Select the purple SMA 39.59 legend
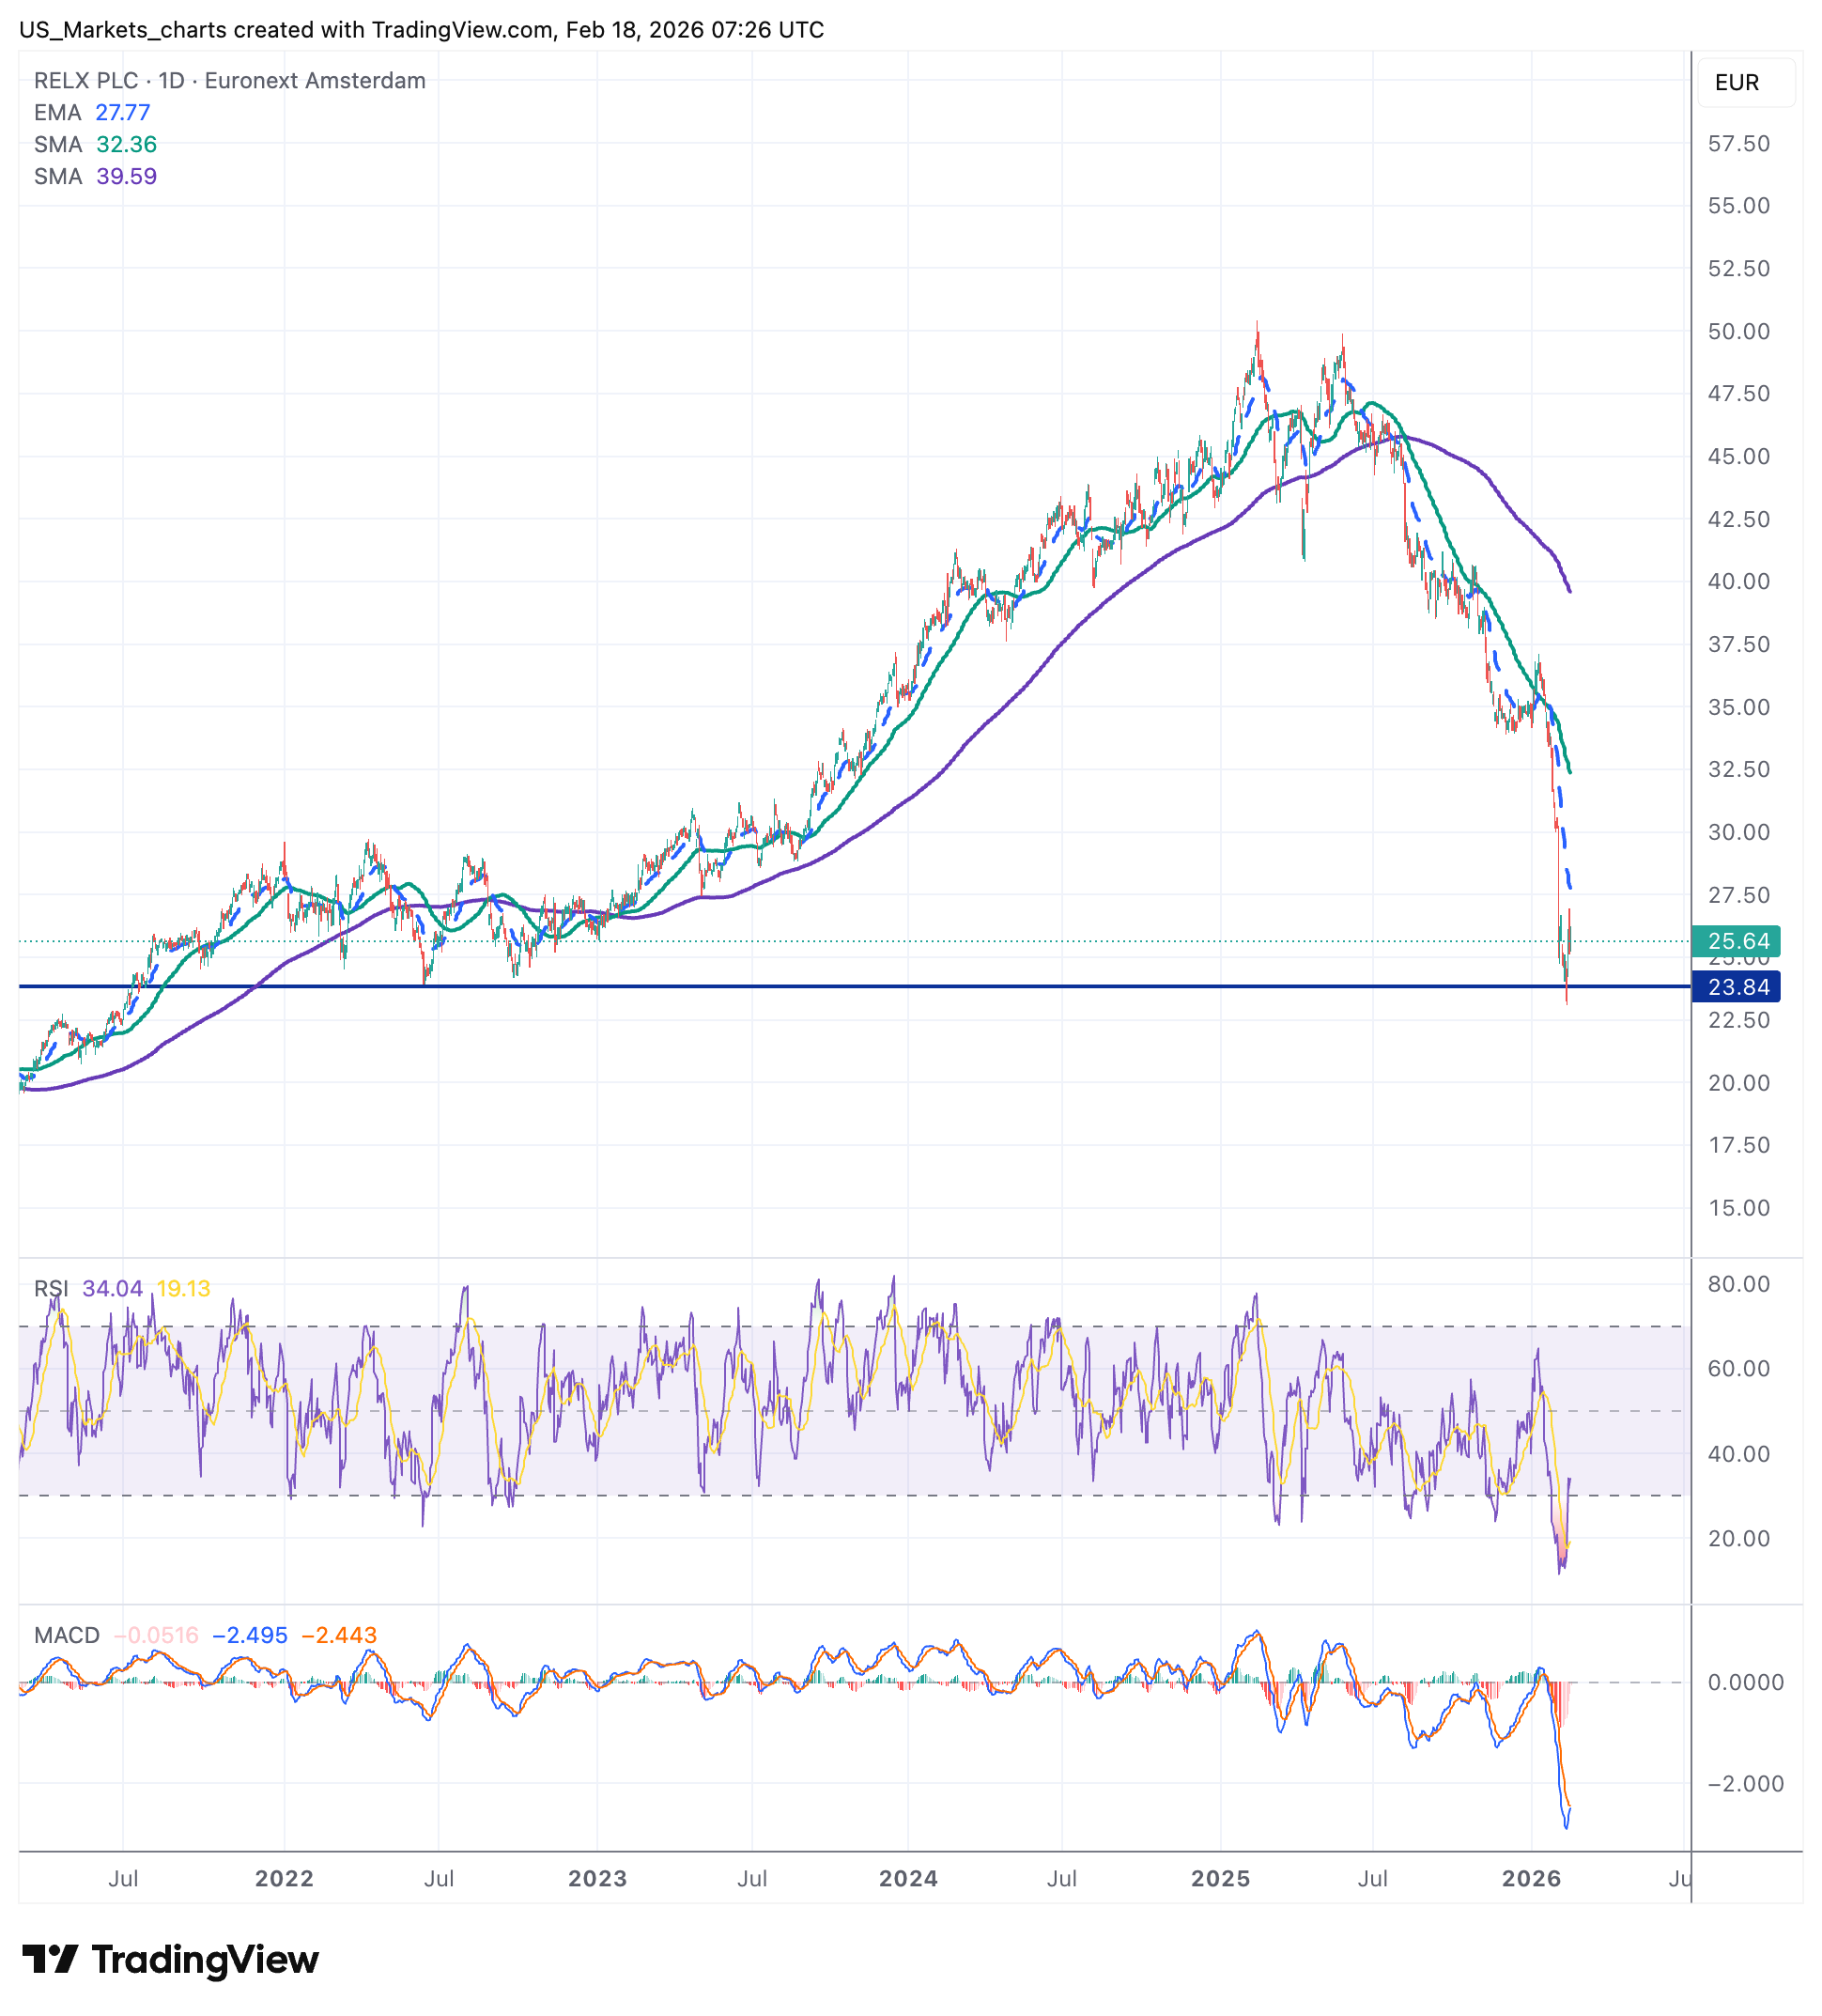The height and width of the screenshot is (2016, 1822). 95,177
